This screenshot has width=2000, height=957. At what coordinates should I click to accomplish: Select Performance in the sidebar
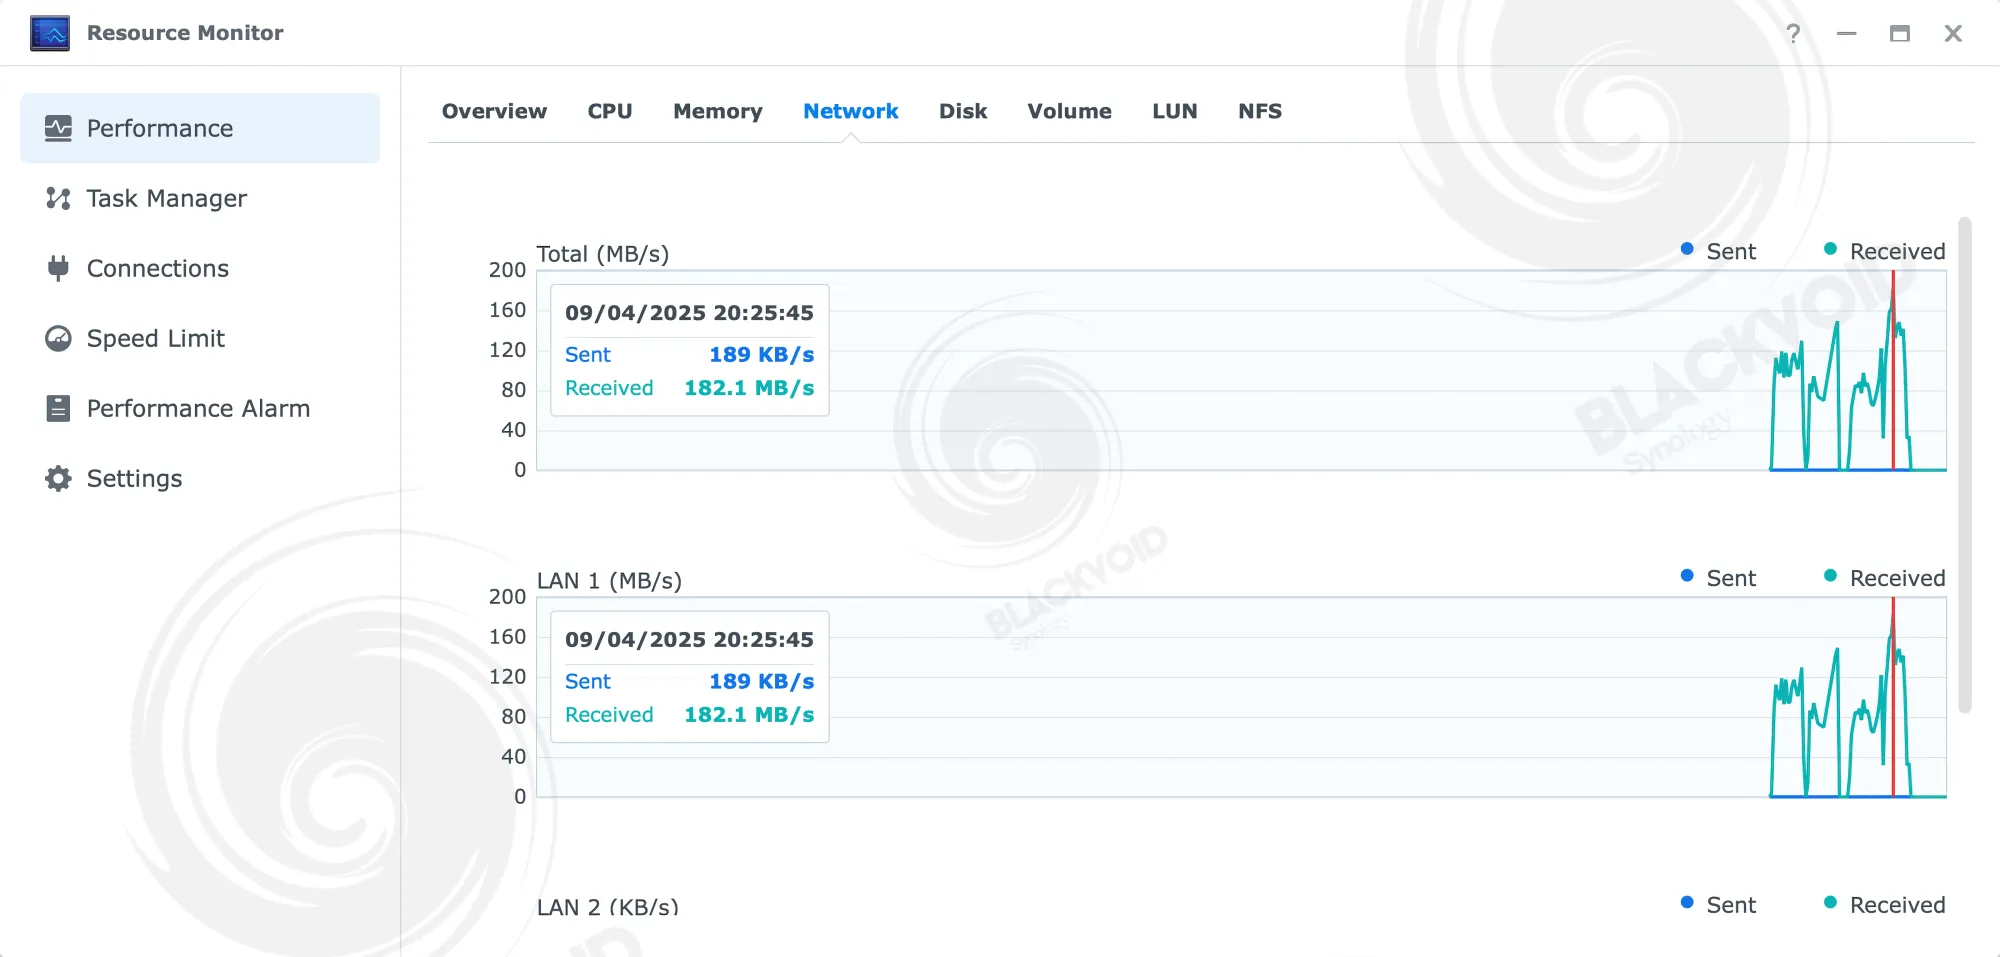click(200, 128)
